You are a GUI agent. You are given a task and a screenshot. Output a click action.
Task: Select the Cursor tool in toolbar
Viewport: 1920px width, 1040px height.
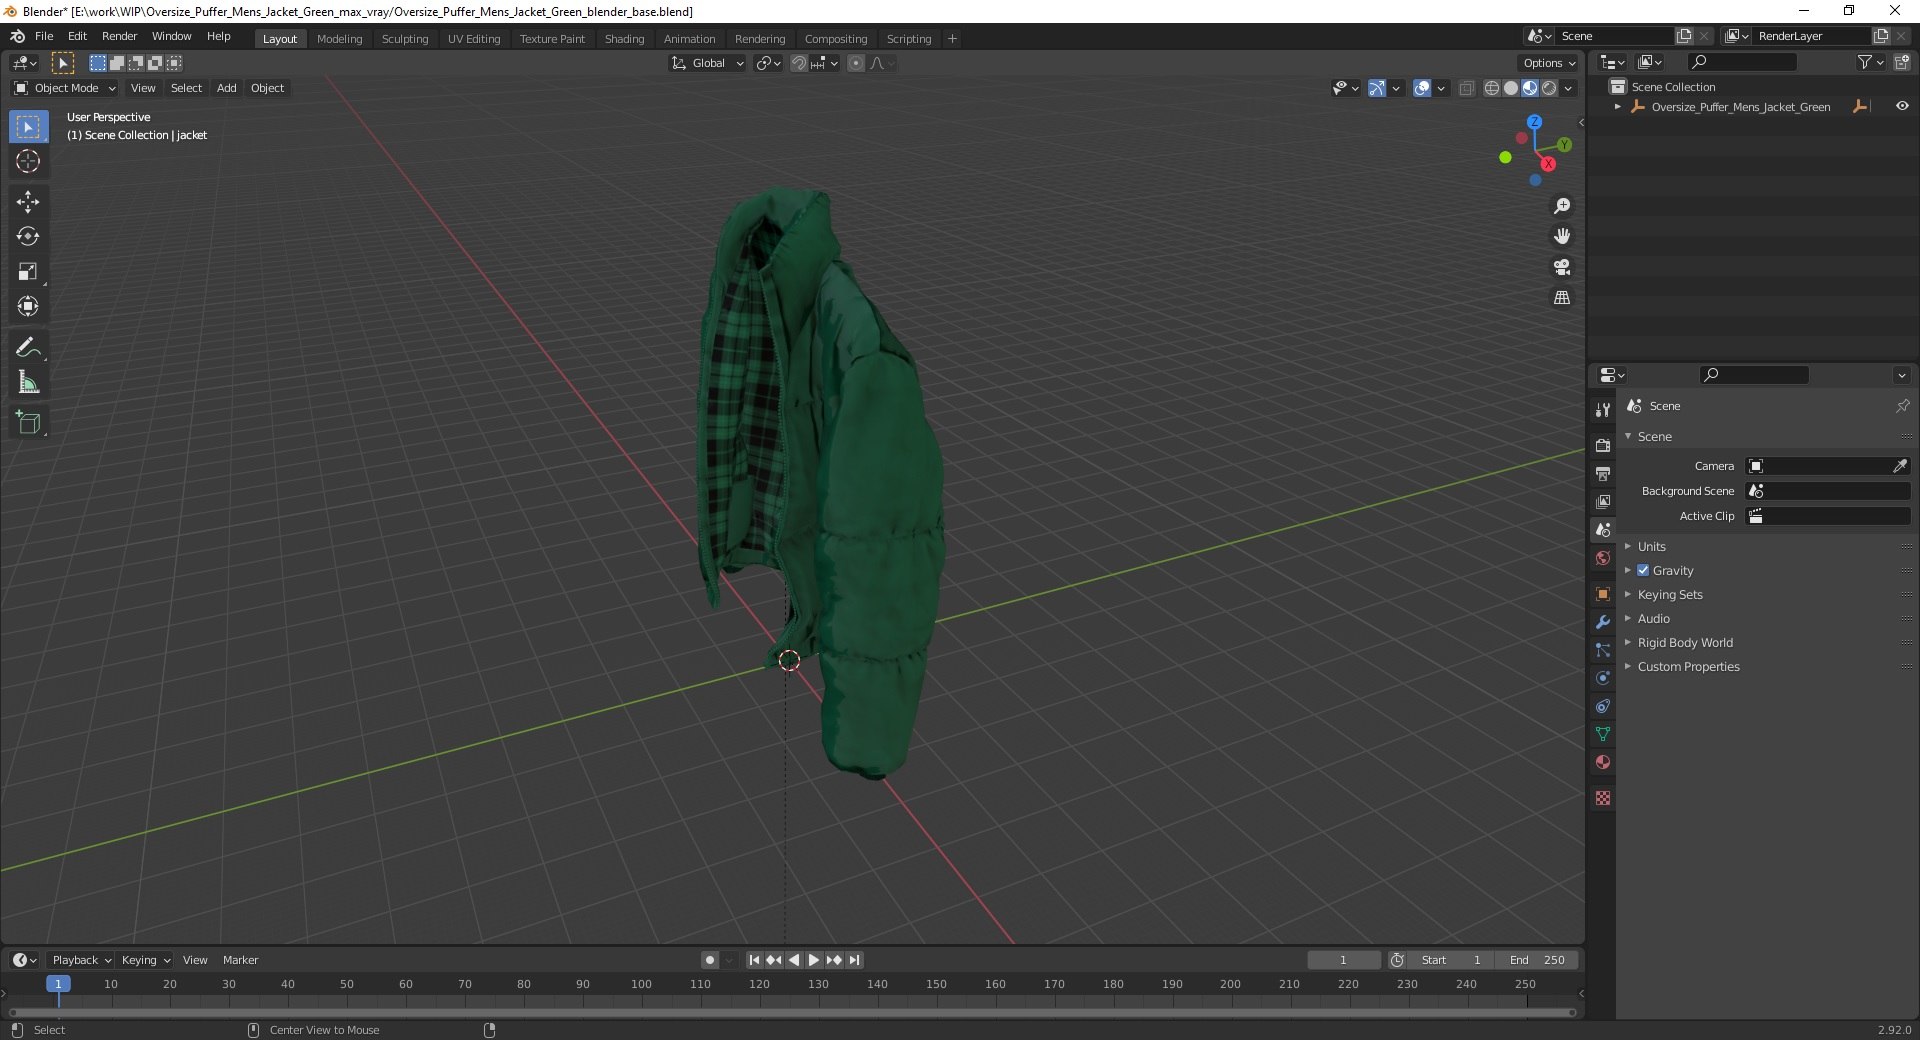tap(28, 161)
